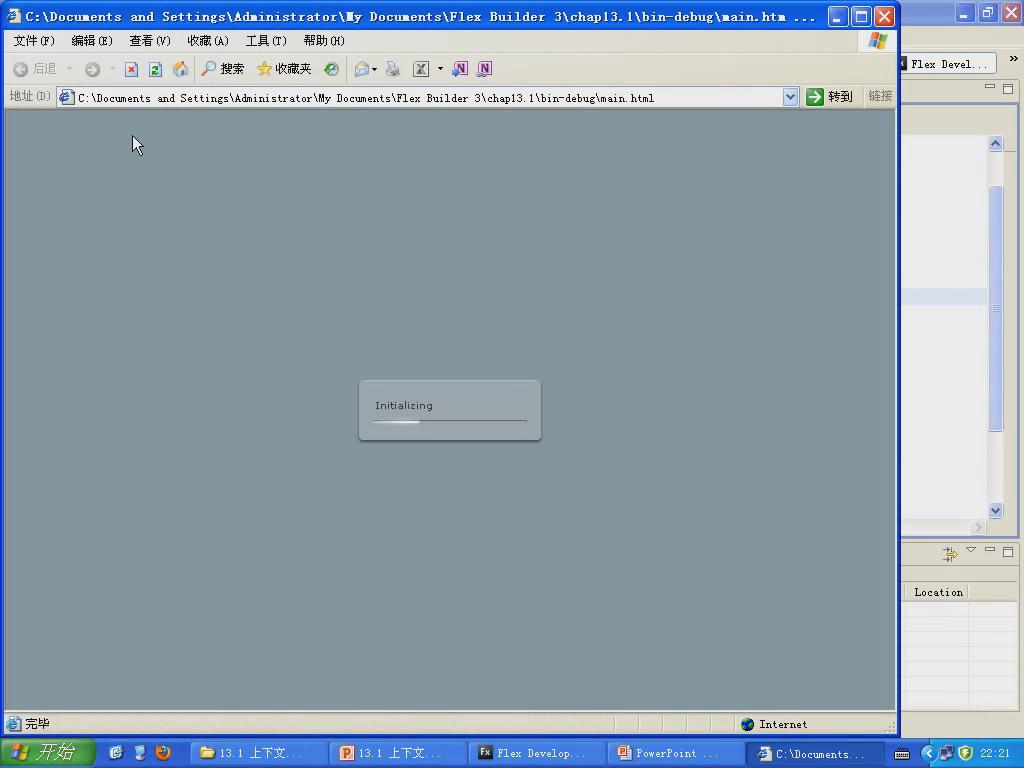Open the 收藏(A) menu

click(x=208, y=41)
